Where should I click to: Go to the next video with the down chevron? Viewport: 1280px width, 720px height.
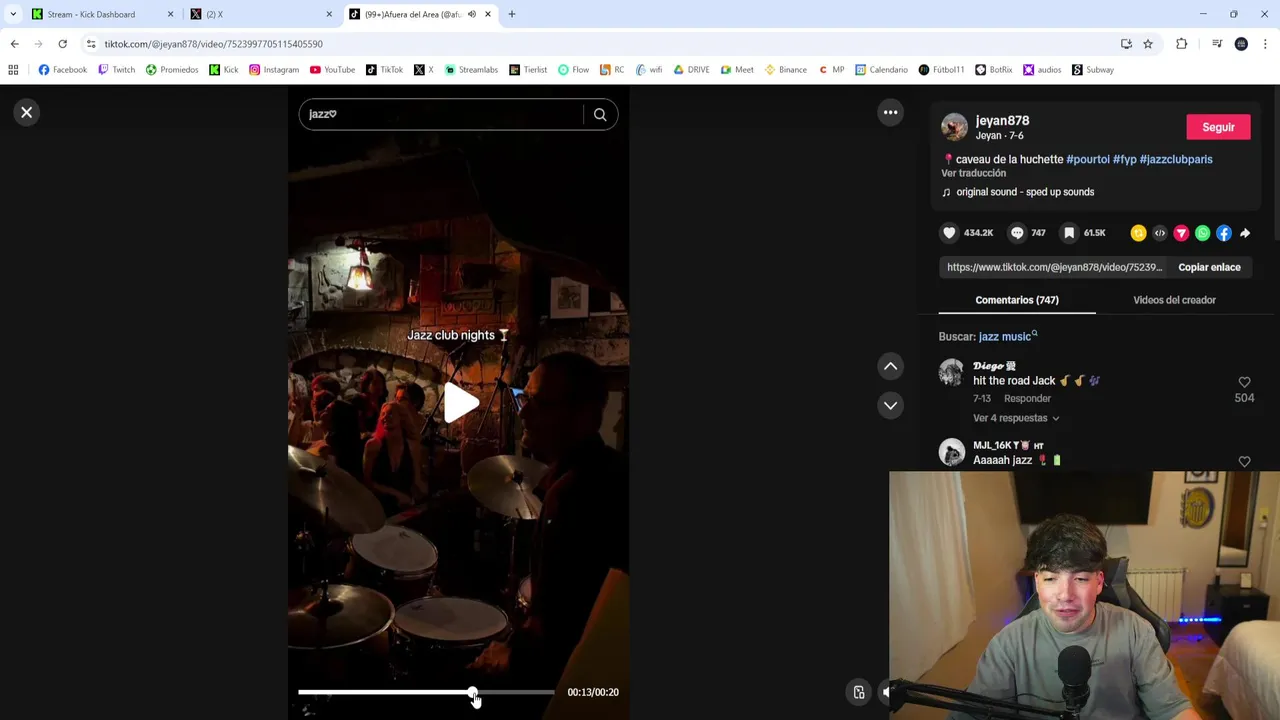click(890, 405)
